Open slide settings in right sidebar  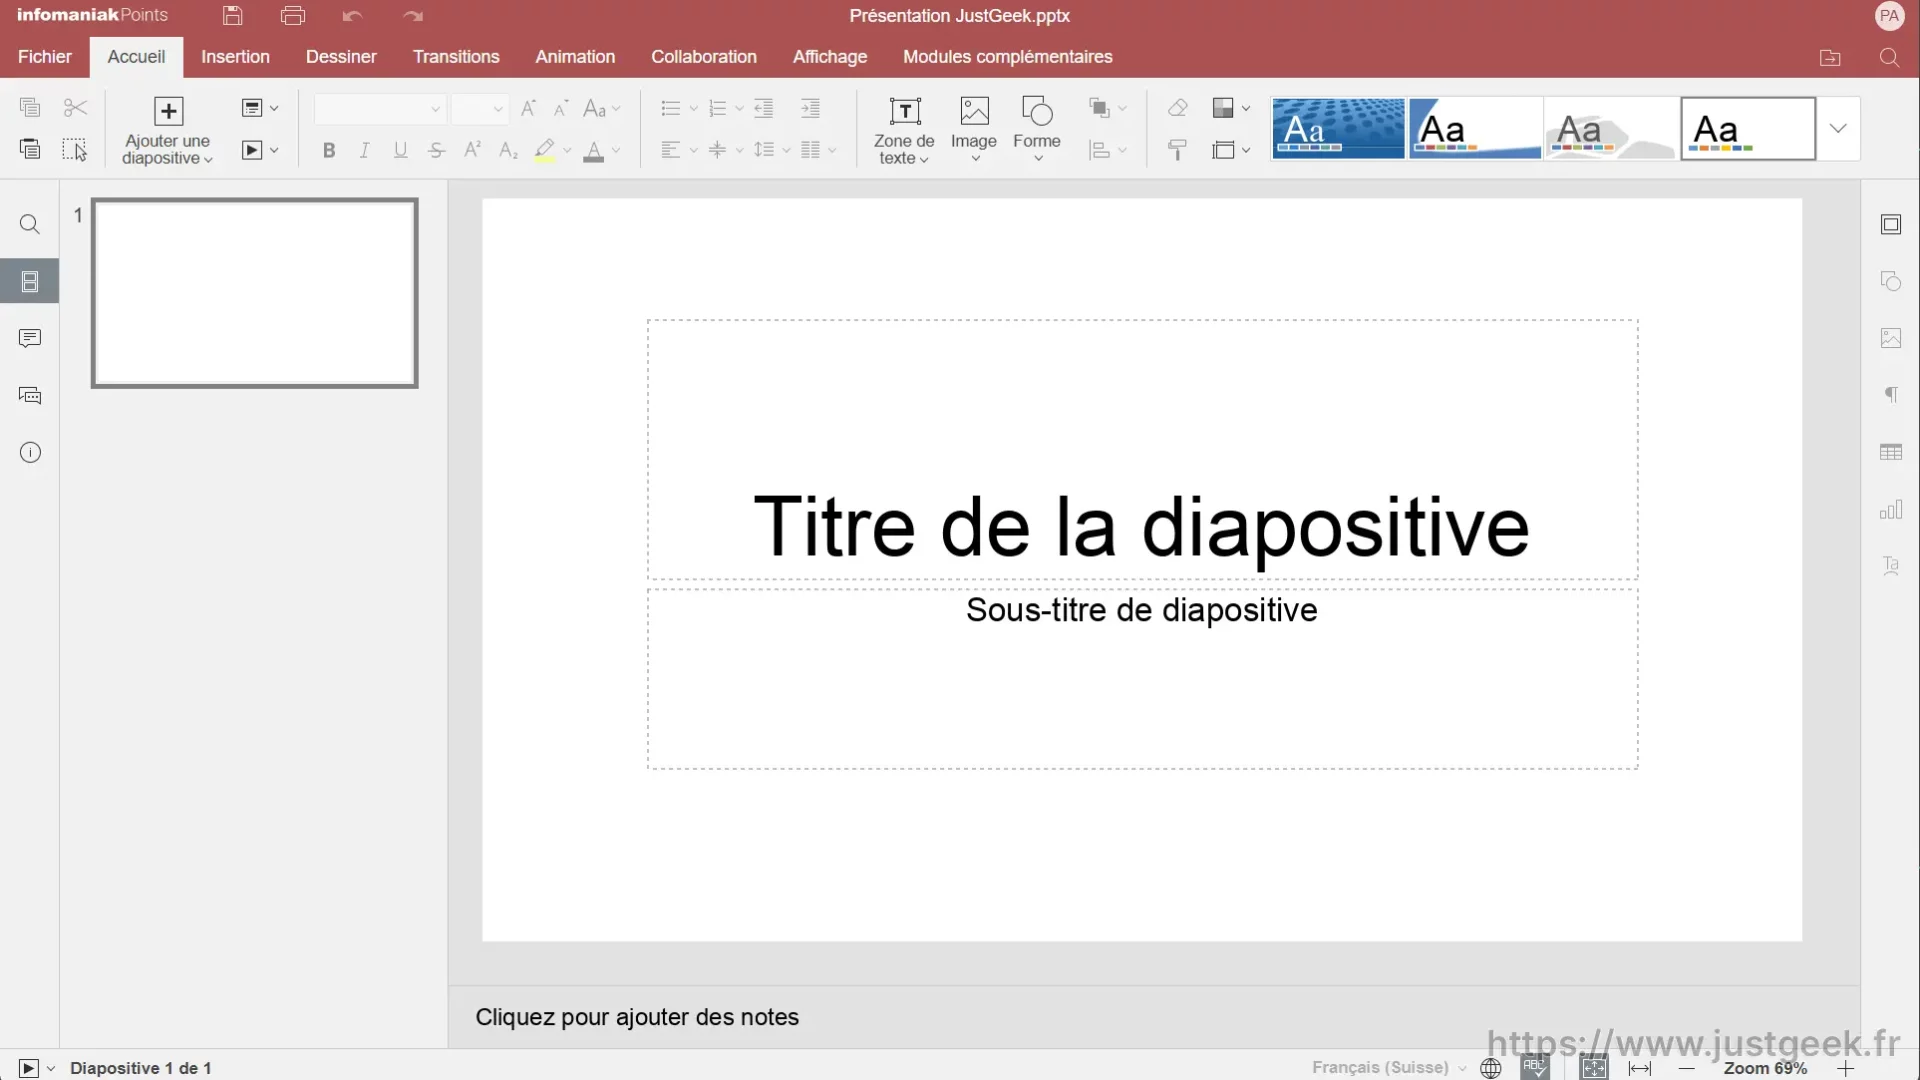pos(1891,224)
